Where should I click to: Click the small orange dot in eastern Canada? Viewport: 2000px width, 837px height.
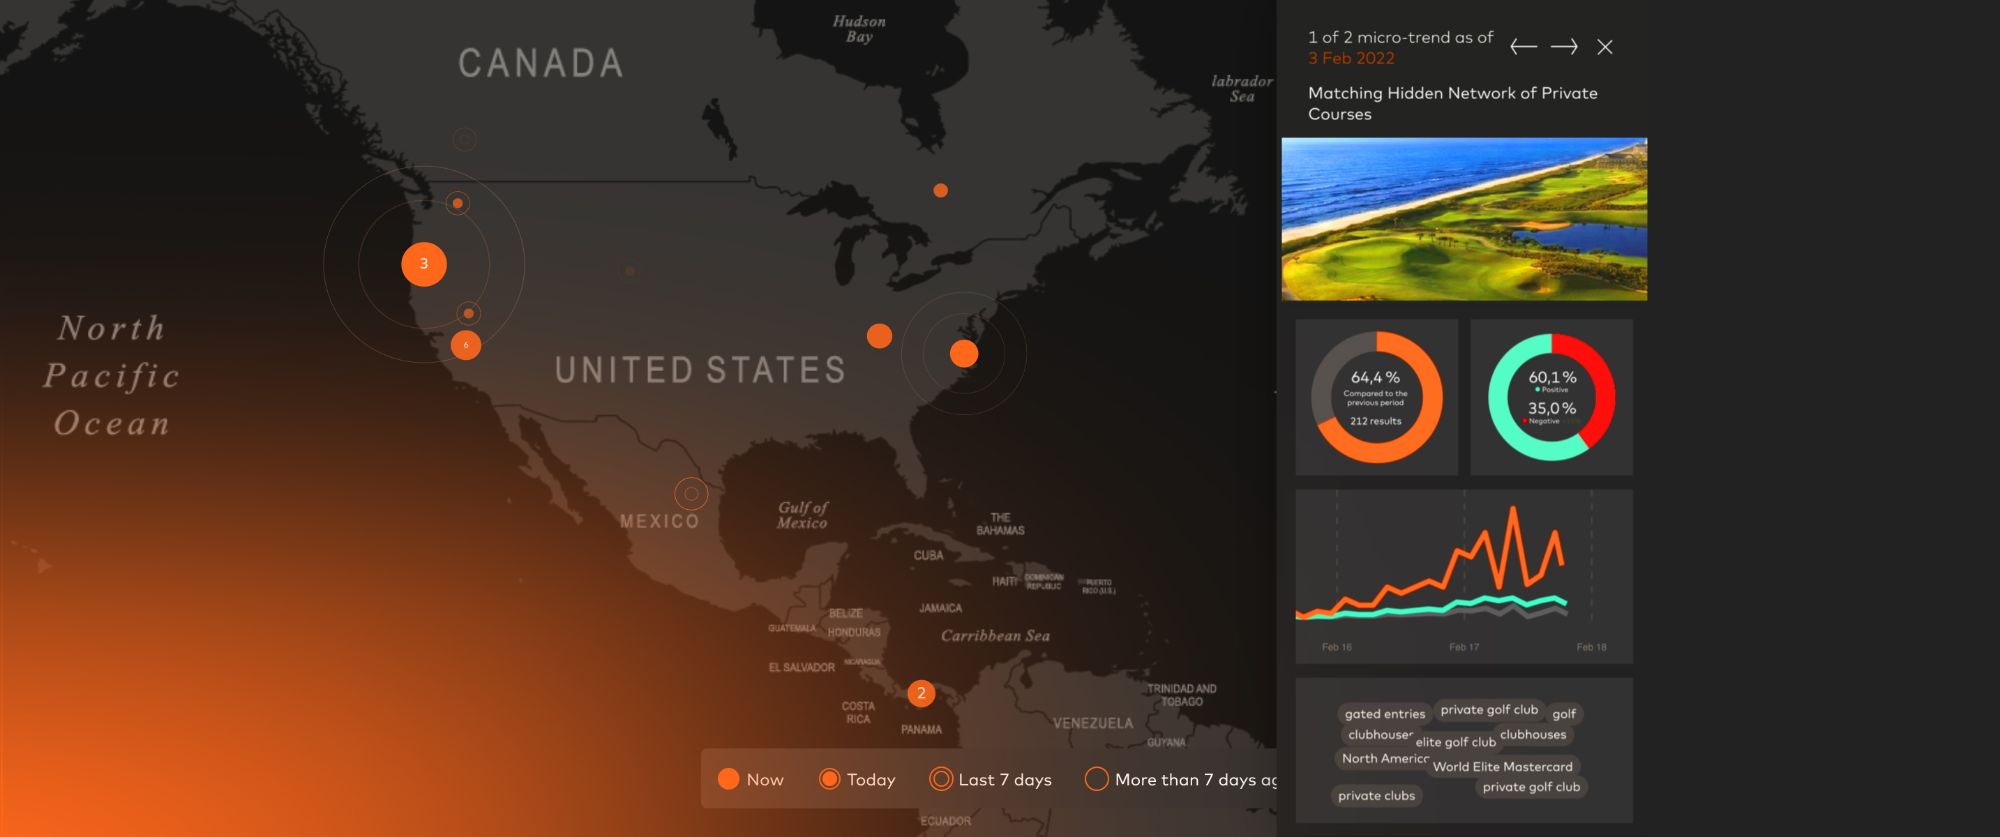940,190
